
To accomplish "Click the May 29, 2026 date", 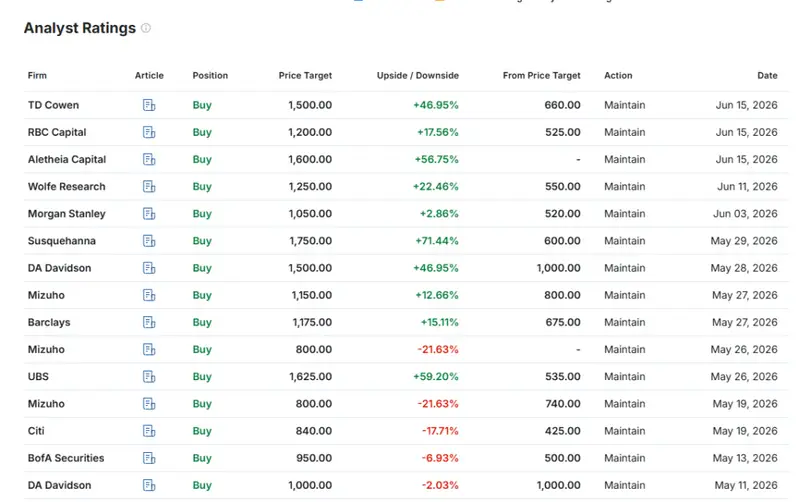I will point(744,241).
